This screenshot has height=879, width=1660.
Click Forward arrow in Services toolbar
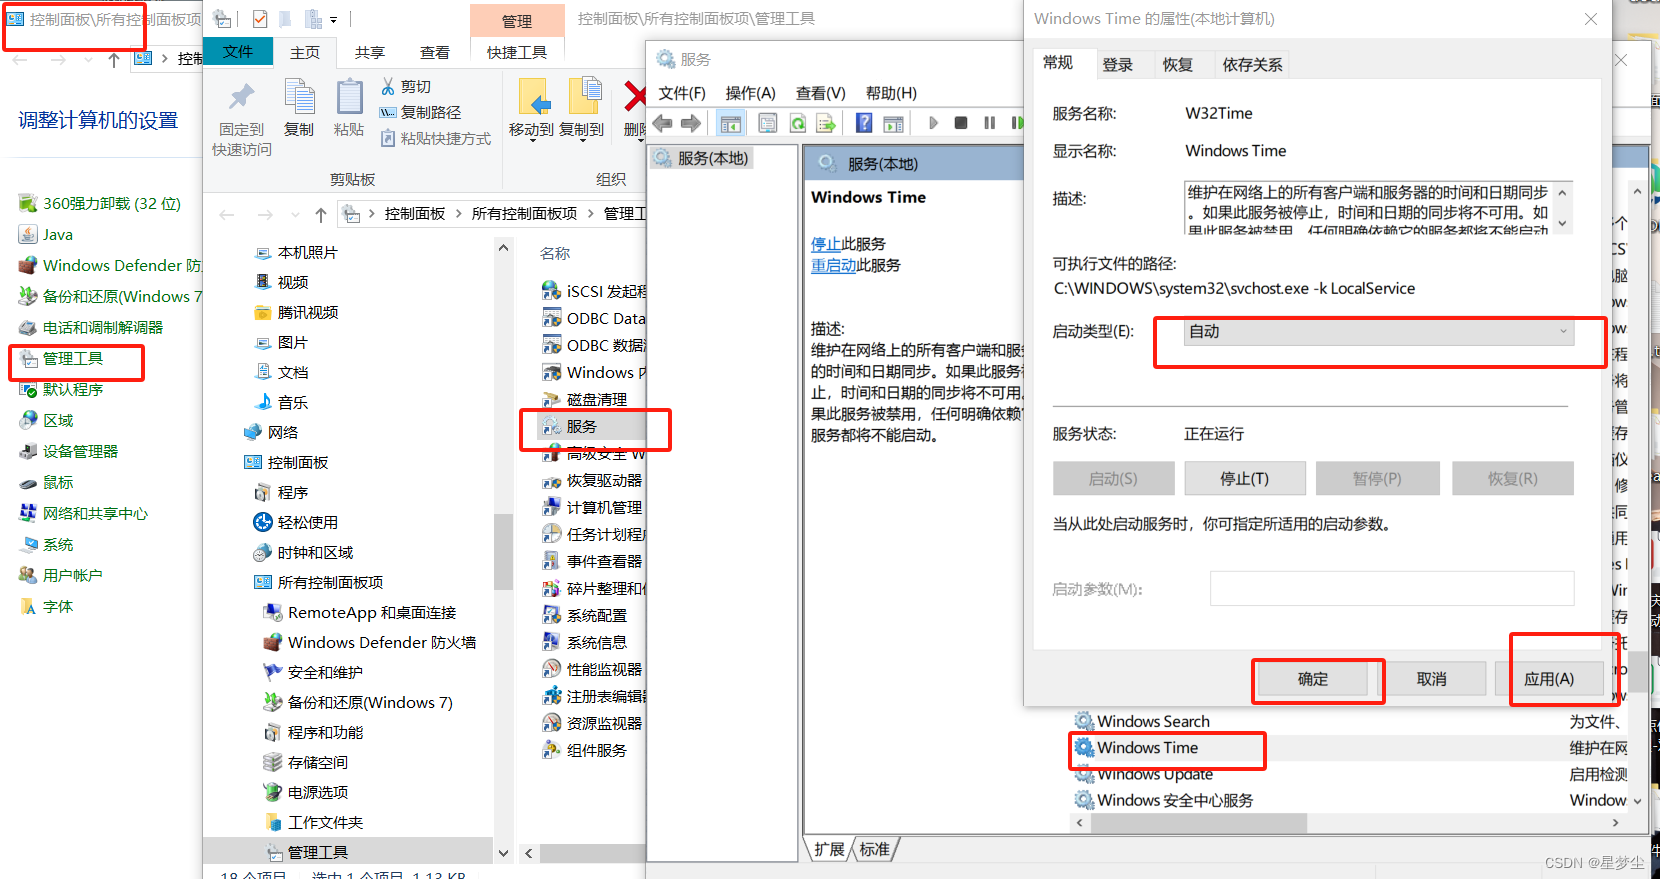pyautogui.click(x=691, y=123)
